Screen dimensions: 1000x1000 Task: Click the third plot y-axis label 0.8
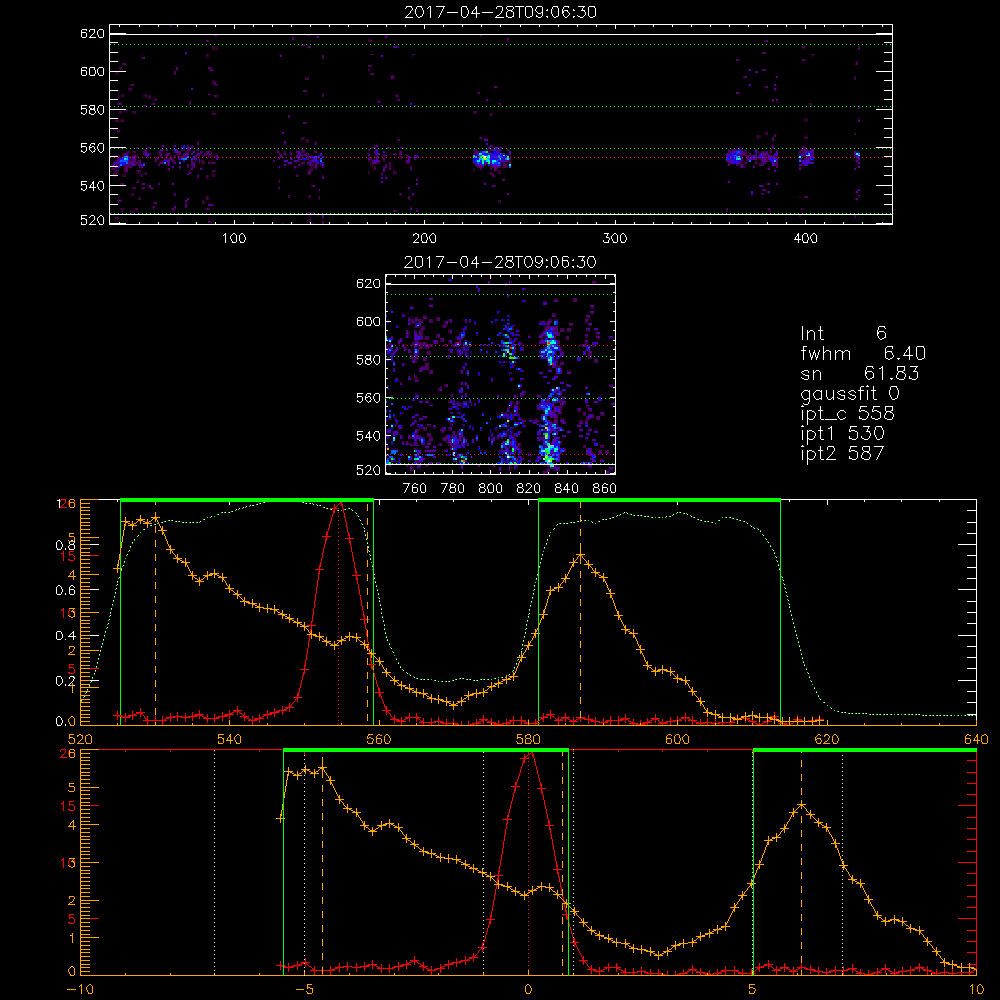click(65, 545)
